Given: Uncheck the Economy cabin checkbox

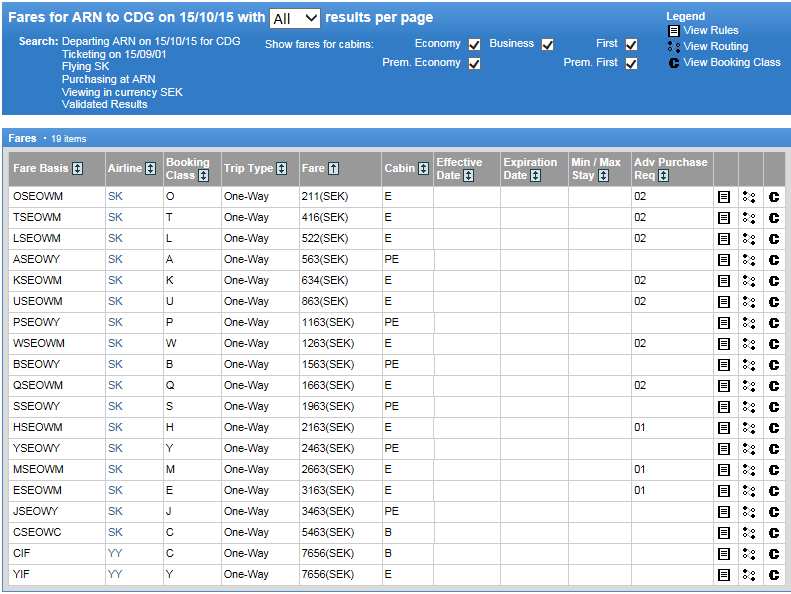Looking at the screenshot, I should coord(475,45).
